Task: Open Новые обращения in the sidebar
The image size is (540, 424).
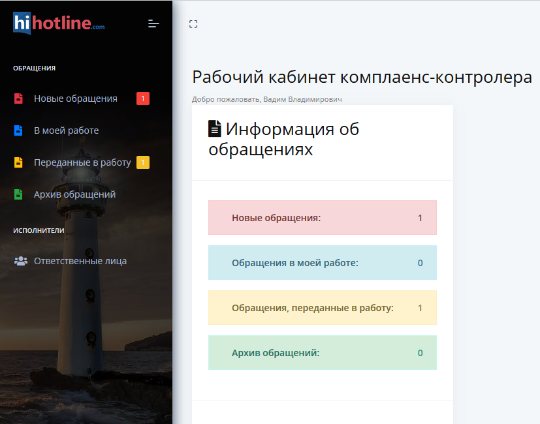Action: pyautogui.click(x=75, y=99)
